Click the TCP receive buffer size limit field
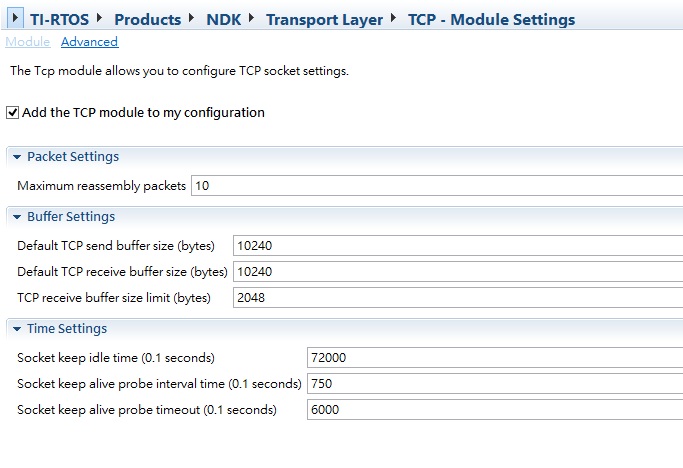Screen dimensions: 683x468 click(x=458, y=298)
